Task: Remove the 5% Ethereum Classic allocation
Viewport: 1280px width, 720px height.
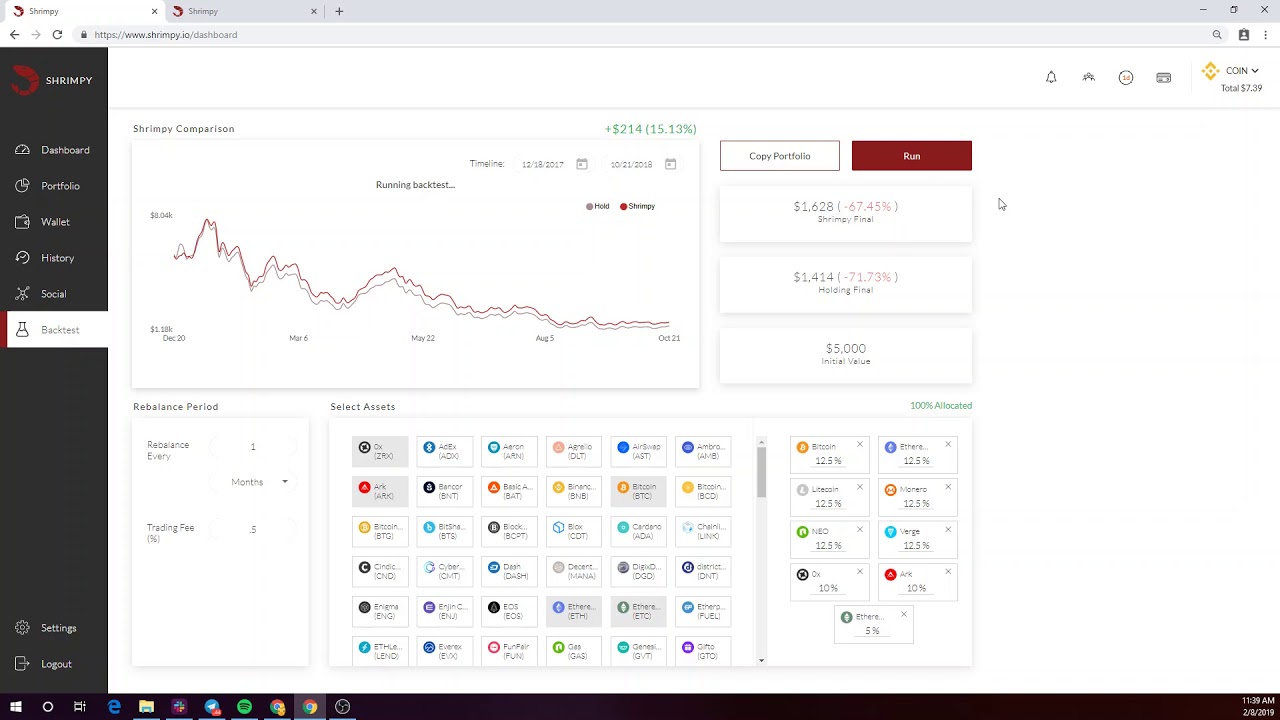Action: [x=903, y=614]
